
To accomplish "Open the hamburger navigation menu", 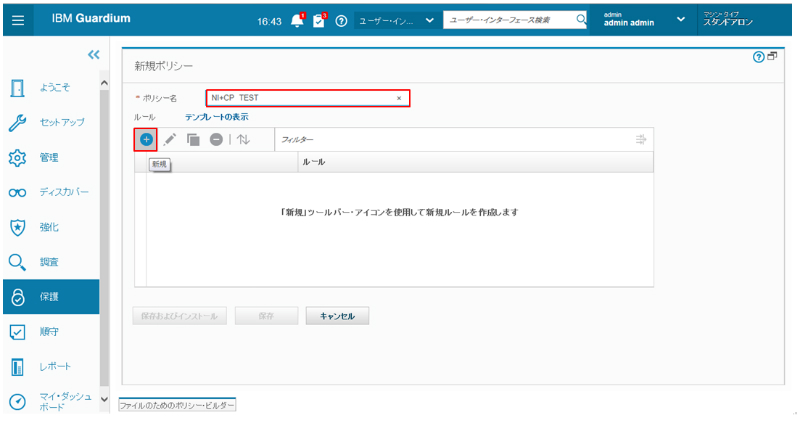I will coord(19,20).
